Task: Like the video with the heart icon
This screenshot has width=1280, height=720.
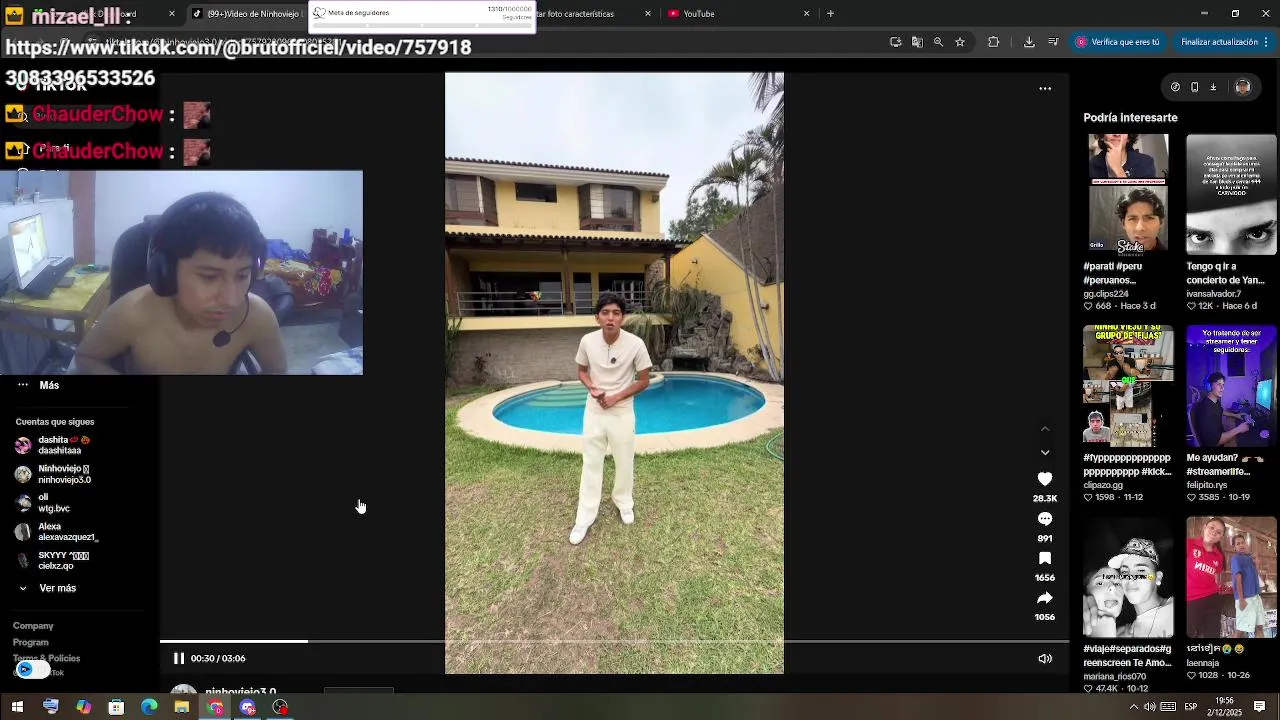Action: coord(1045,479)
